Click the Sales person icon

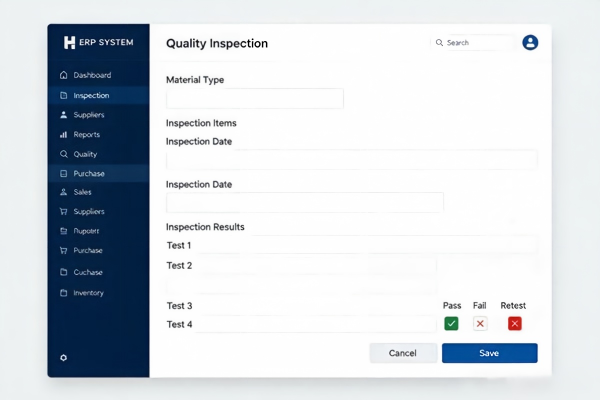point(64,192)
